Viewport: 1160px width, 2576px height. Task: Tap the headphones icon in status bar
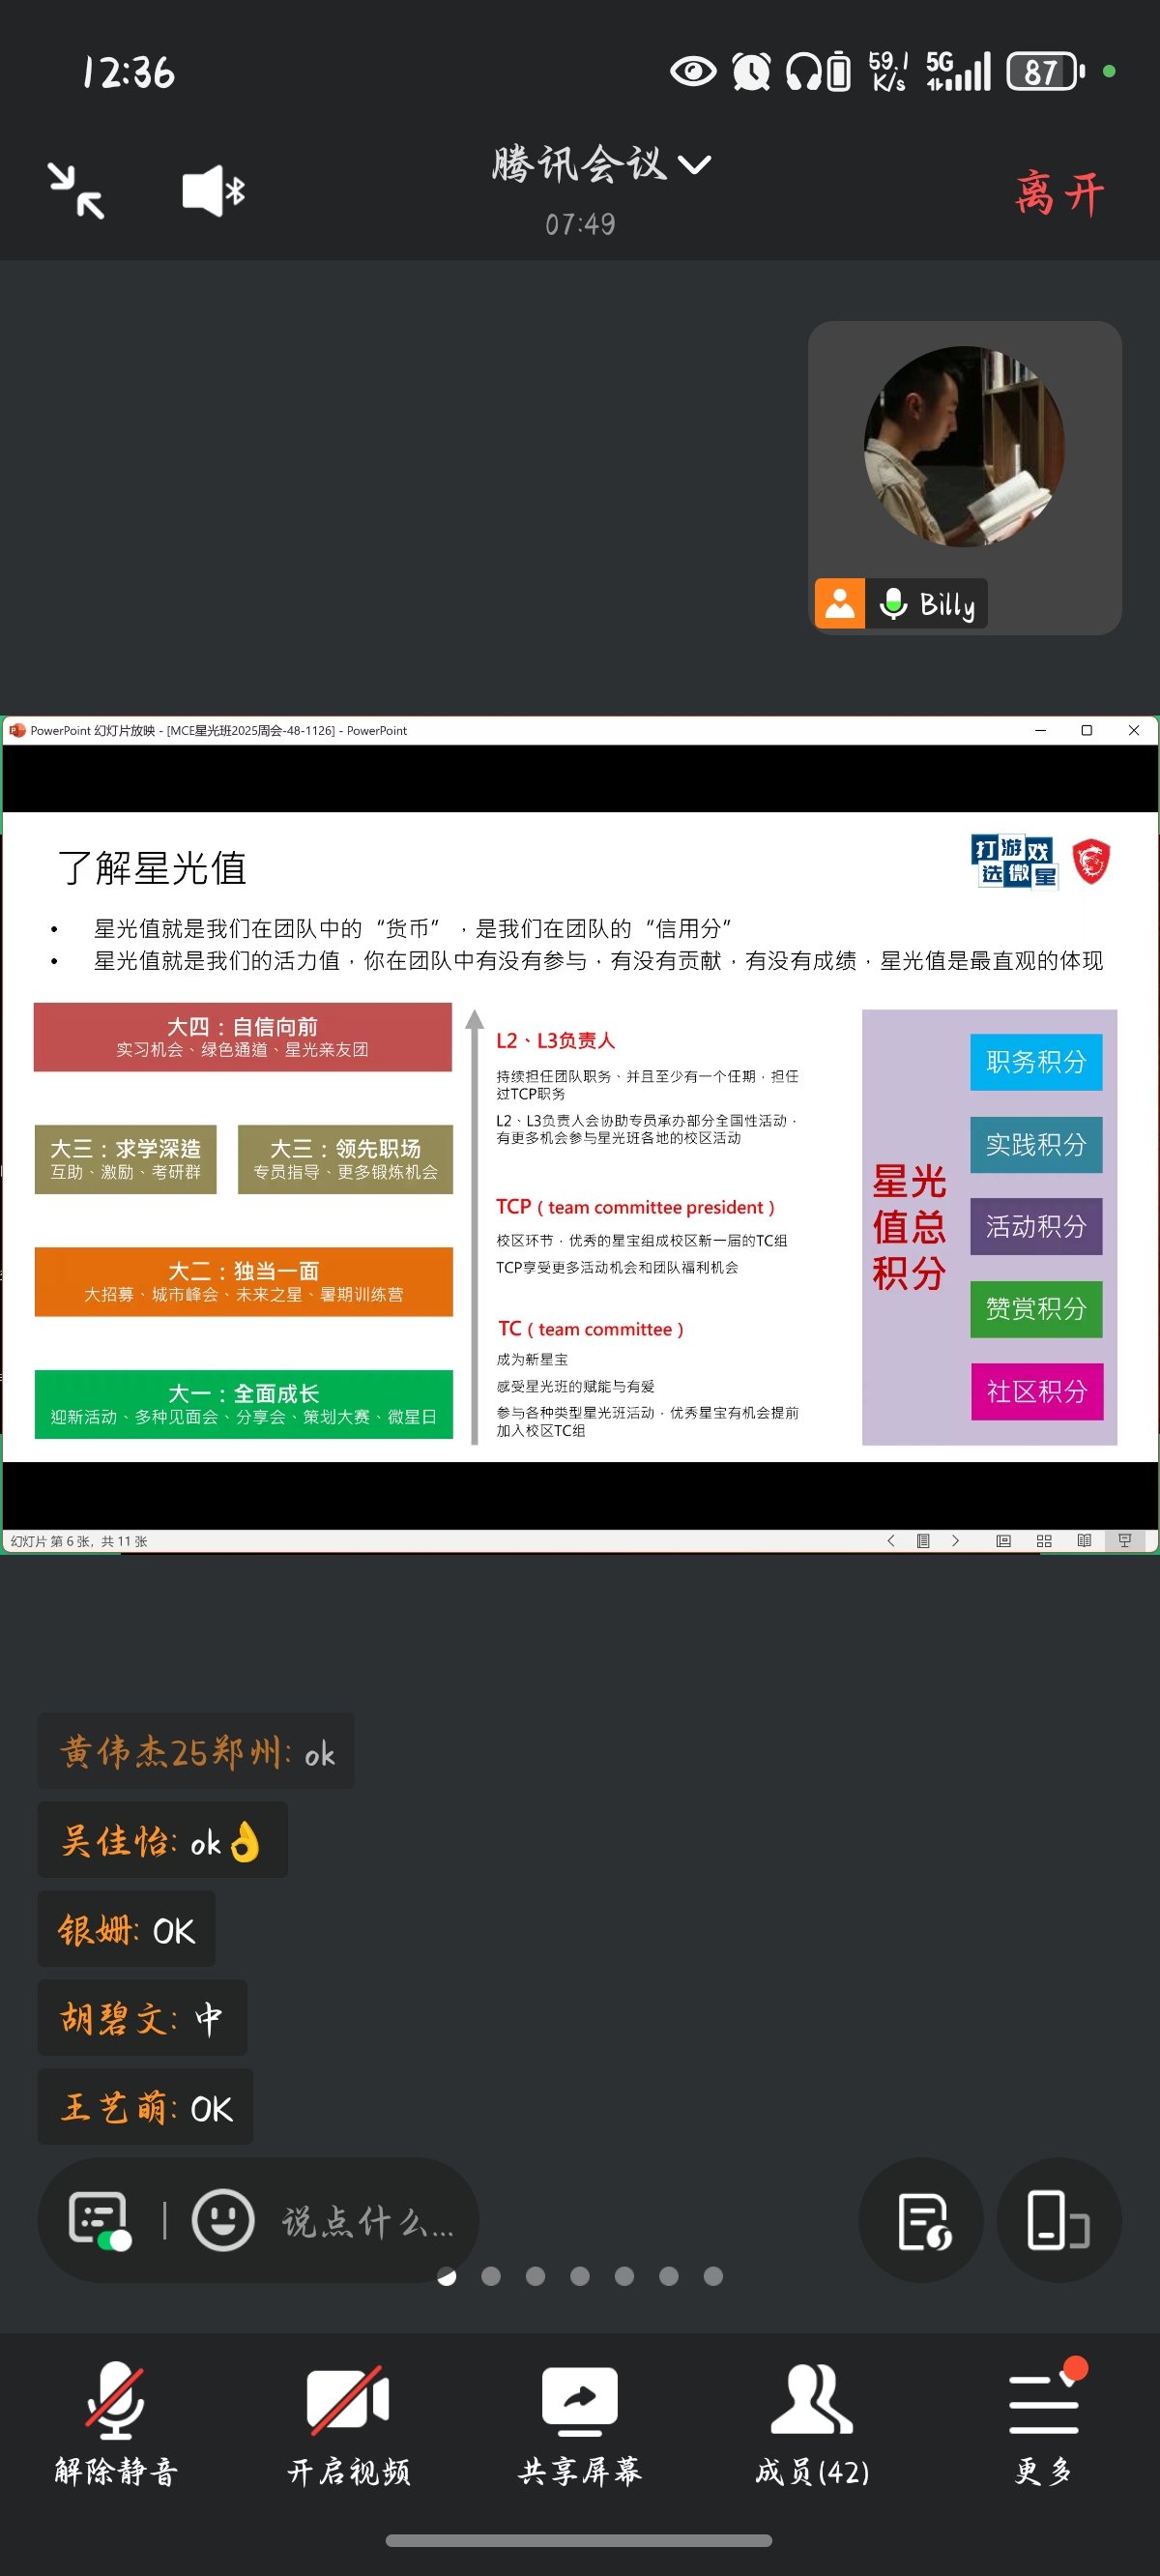804,72
